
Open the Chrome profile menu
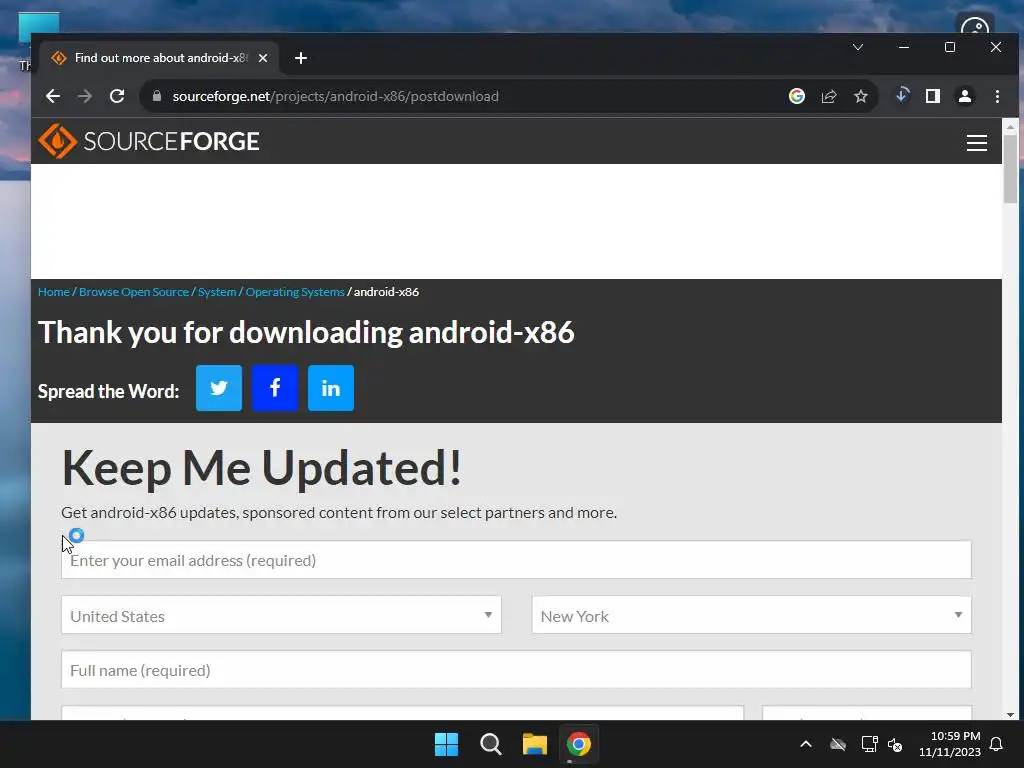965,96
